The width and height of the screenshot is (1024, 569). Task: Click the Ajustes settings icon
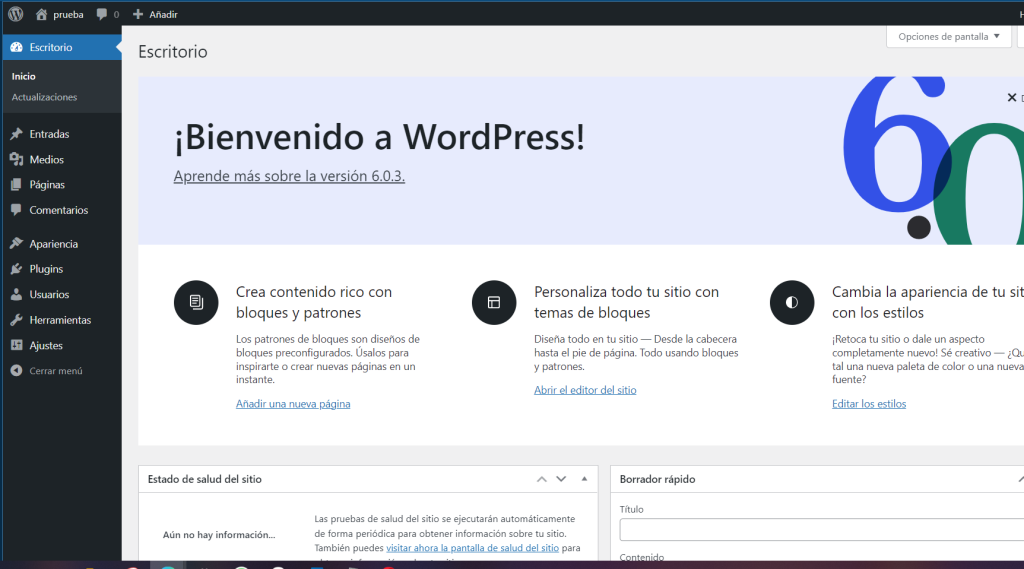pyautogui.click(x=16, y=346)
